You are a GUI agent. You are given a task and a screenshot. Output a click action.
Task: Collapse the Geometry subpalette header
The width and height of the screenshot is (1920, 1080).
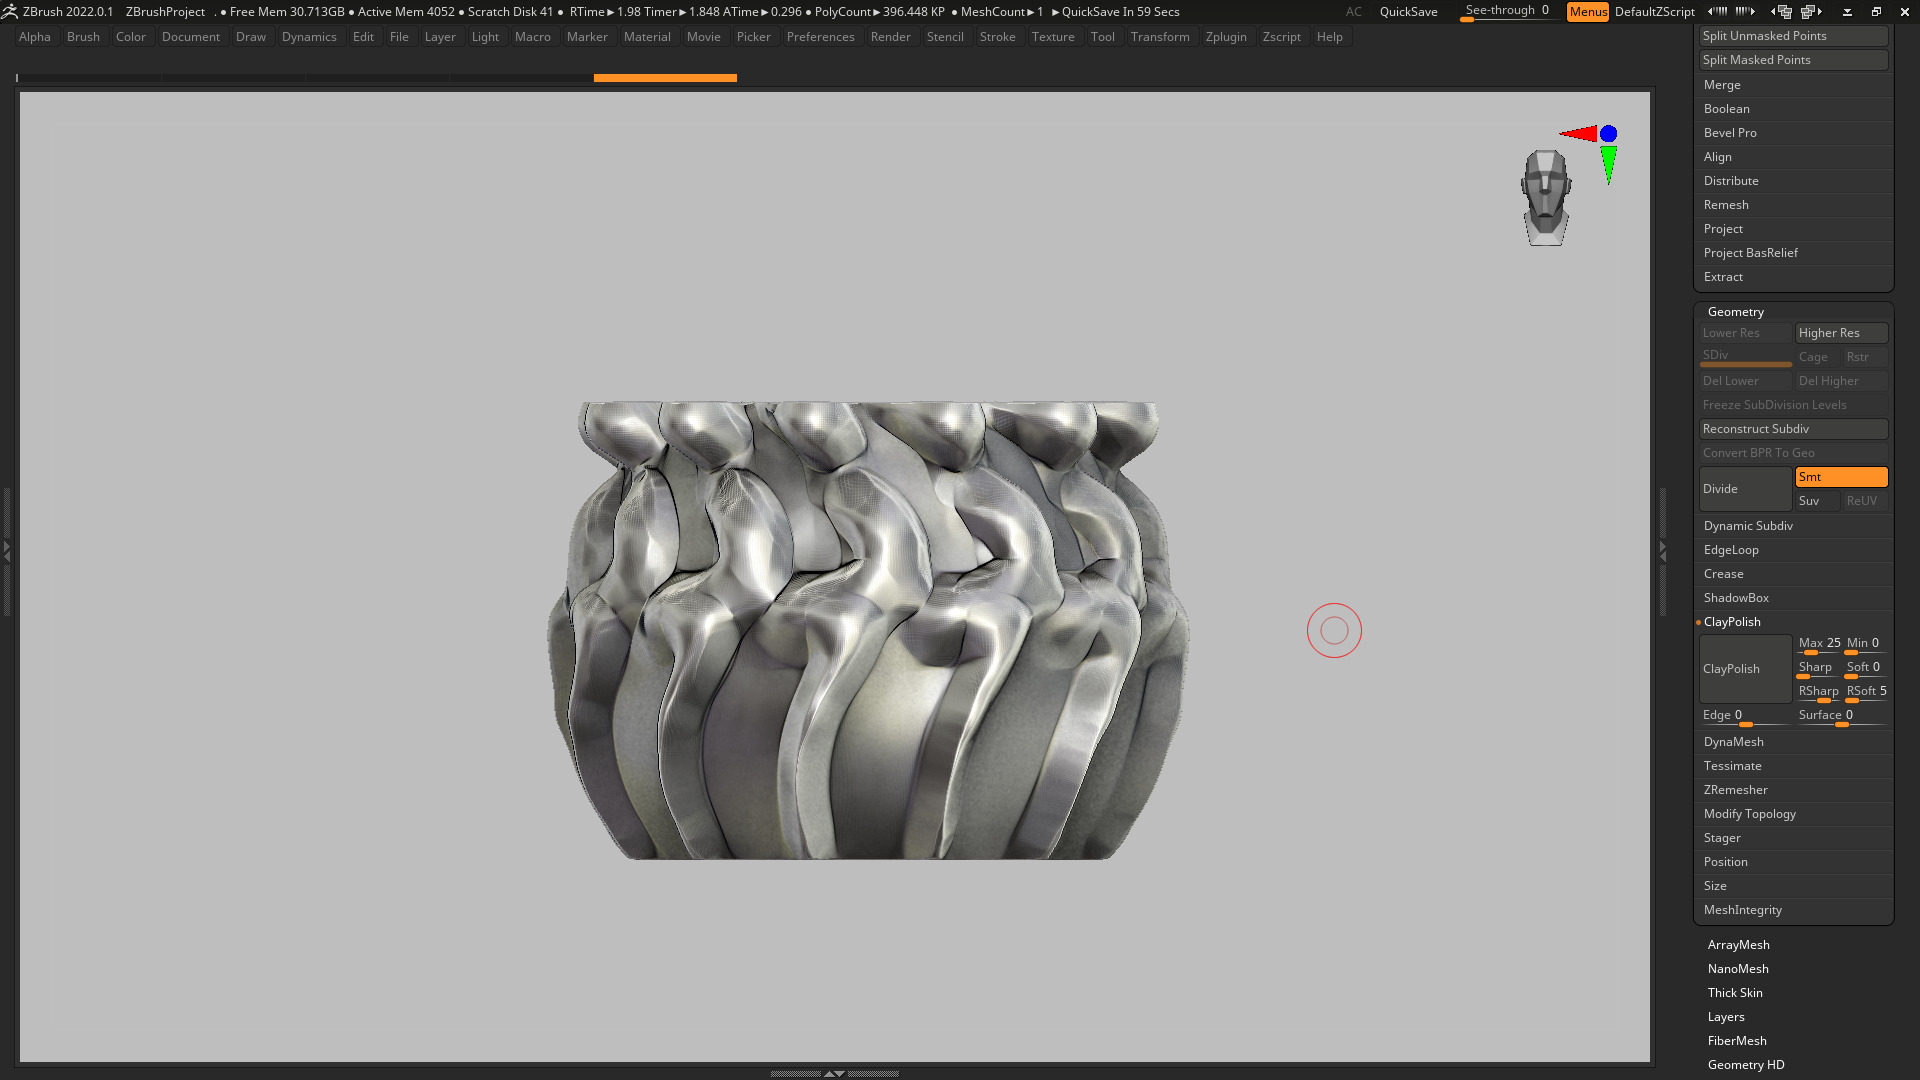[1736, 312]
